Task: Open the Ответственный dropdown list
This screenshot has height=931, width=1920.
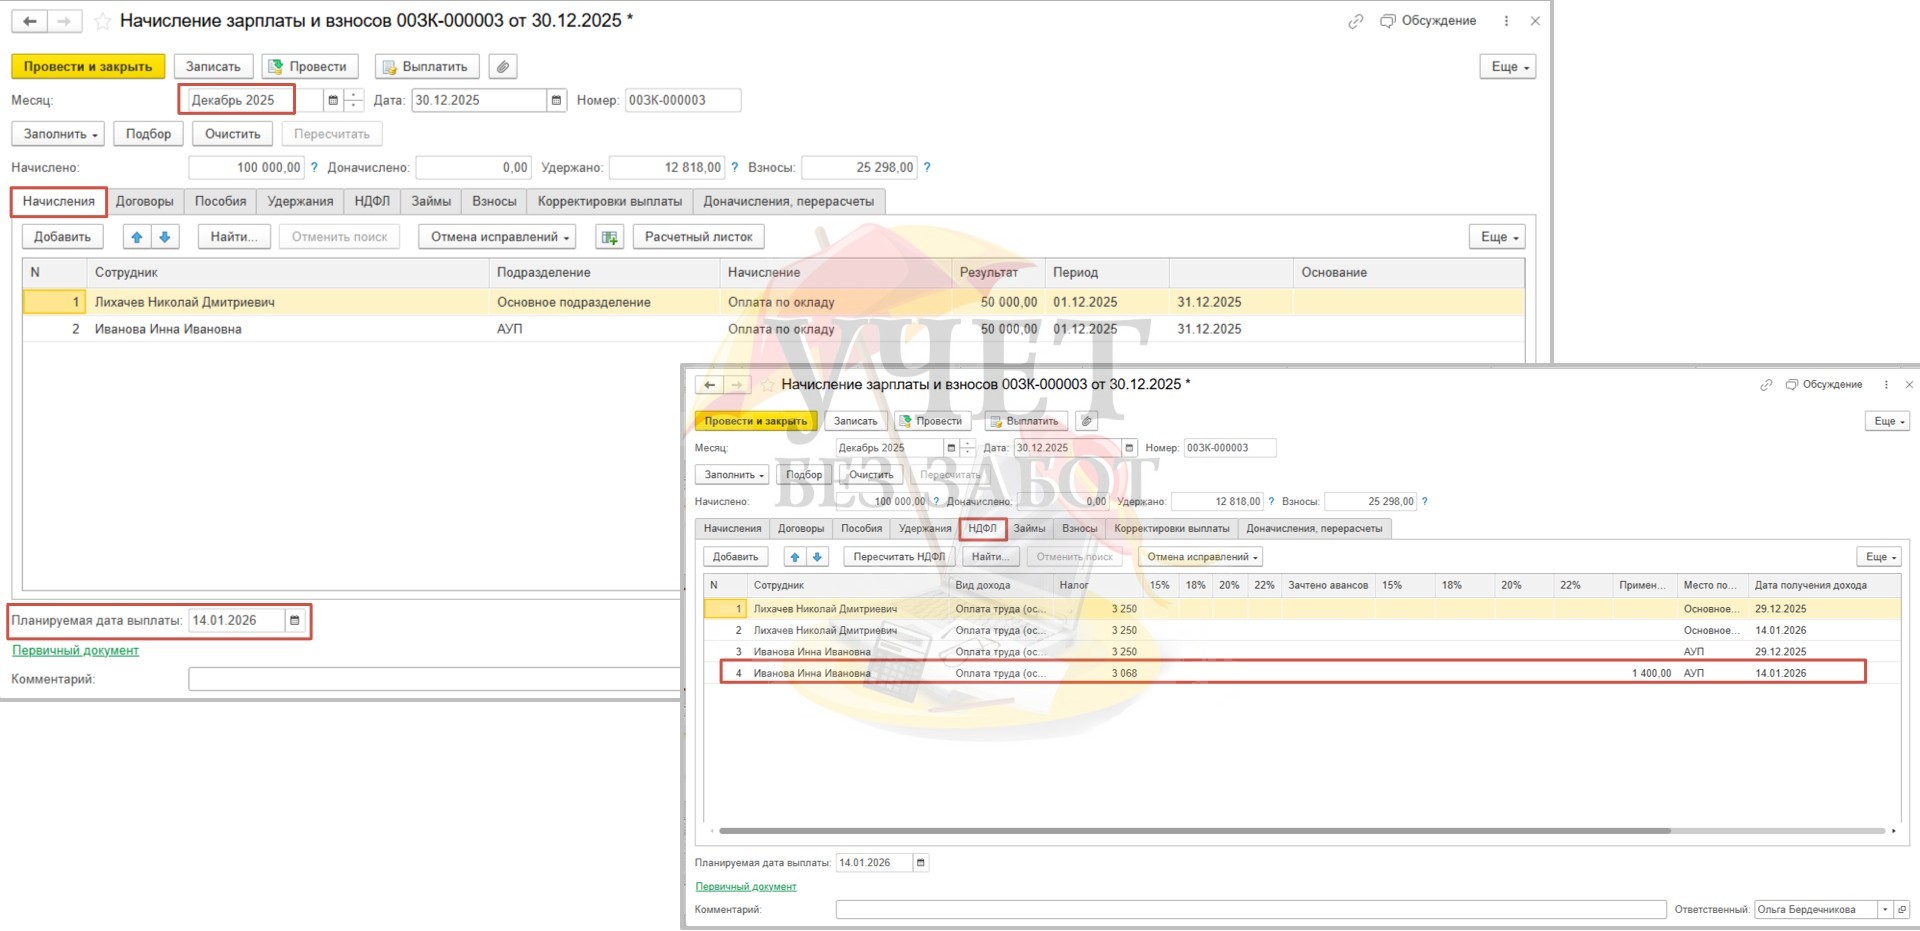Action: tap(1885, 909)
